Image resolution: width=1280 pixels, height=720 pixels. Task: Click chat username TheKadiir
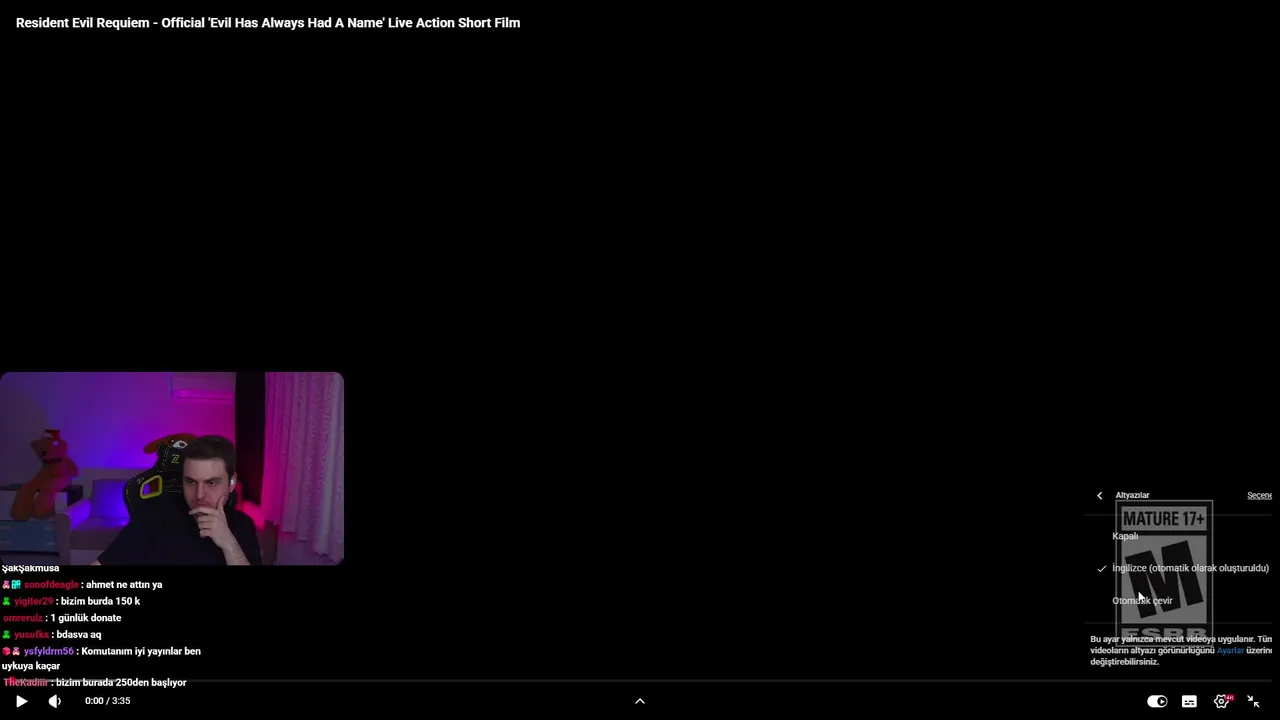[26, 682]
